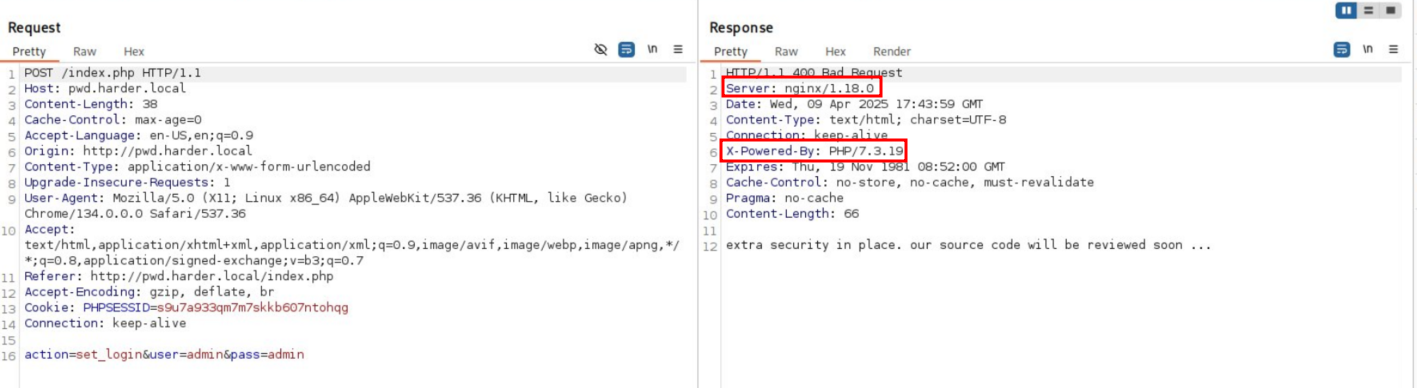Switch to combined tabbed layout icon
This screenshot has width=1417, height=388.
[1390, 10]
